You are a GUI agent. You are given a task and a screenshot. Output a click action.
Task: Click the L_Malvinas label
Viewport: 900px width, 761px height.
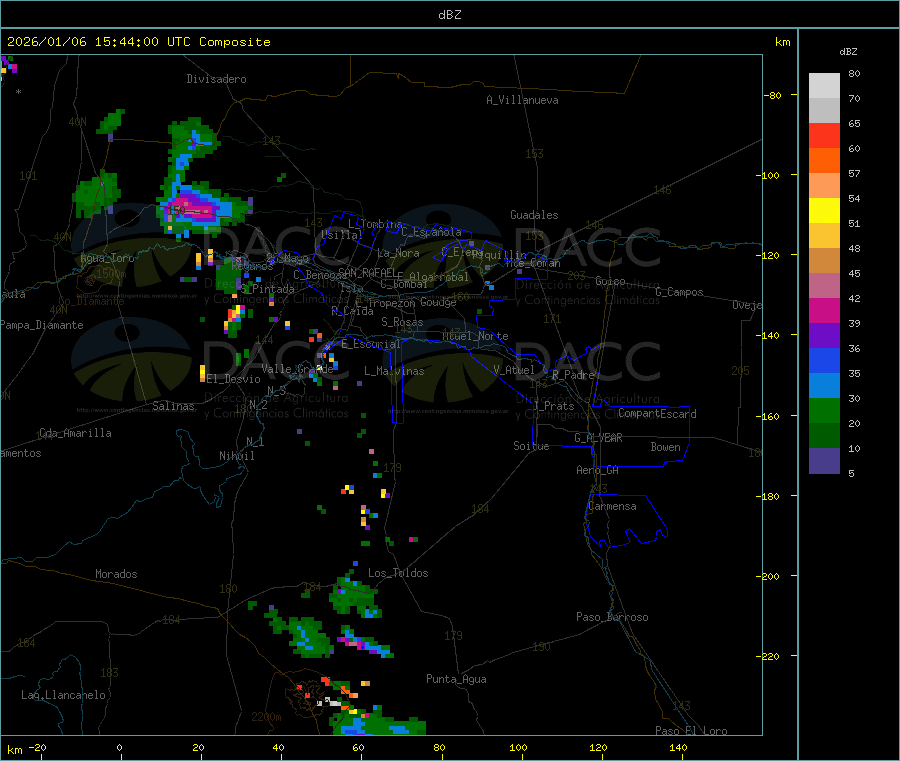(394, 371)
